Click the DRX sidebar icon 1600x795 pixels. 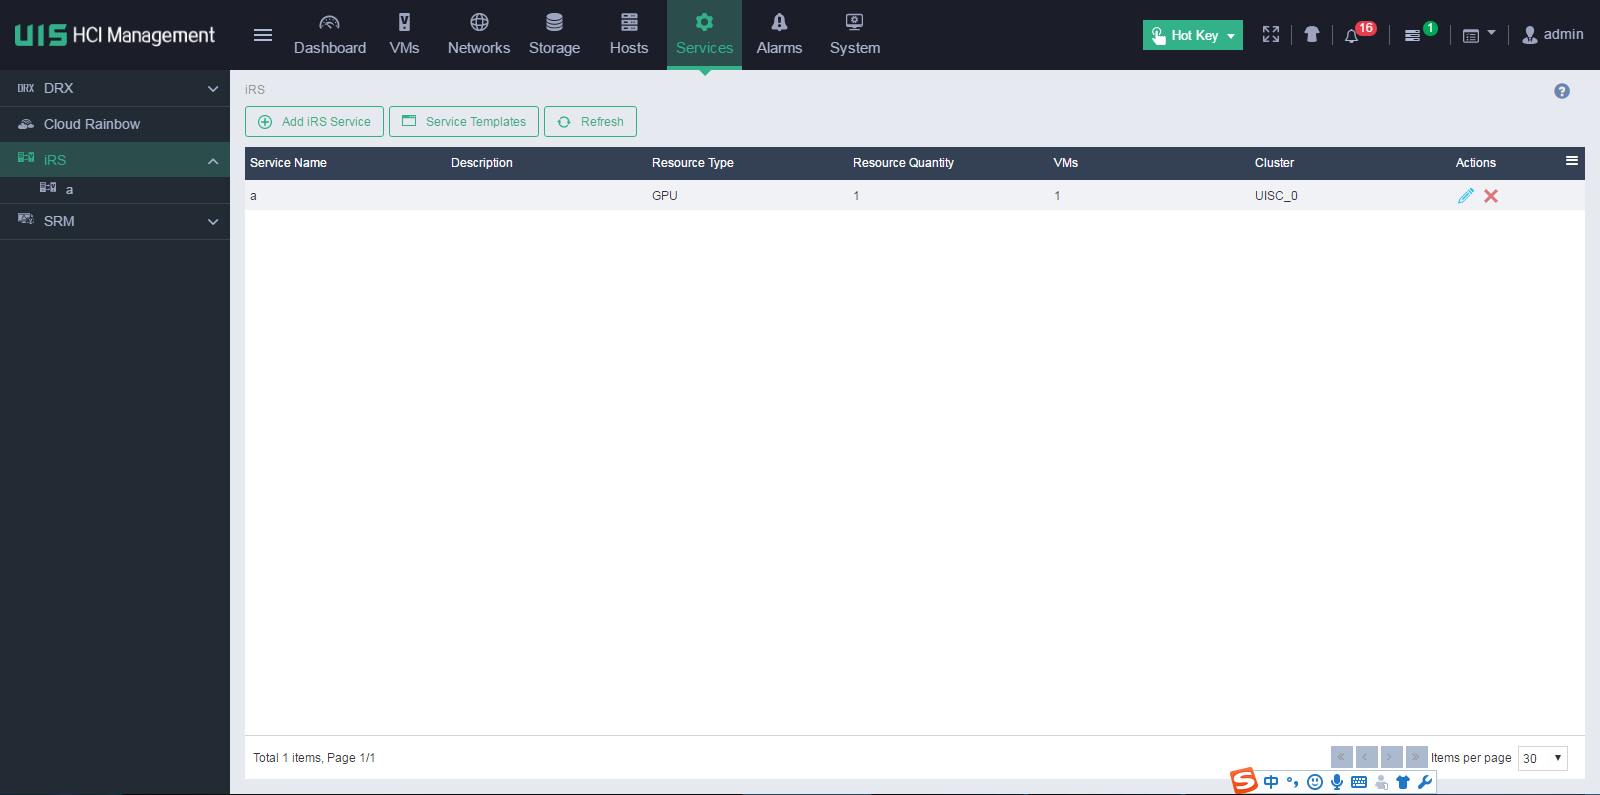pos(26,88)
